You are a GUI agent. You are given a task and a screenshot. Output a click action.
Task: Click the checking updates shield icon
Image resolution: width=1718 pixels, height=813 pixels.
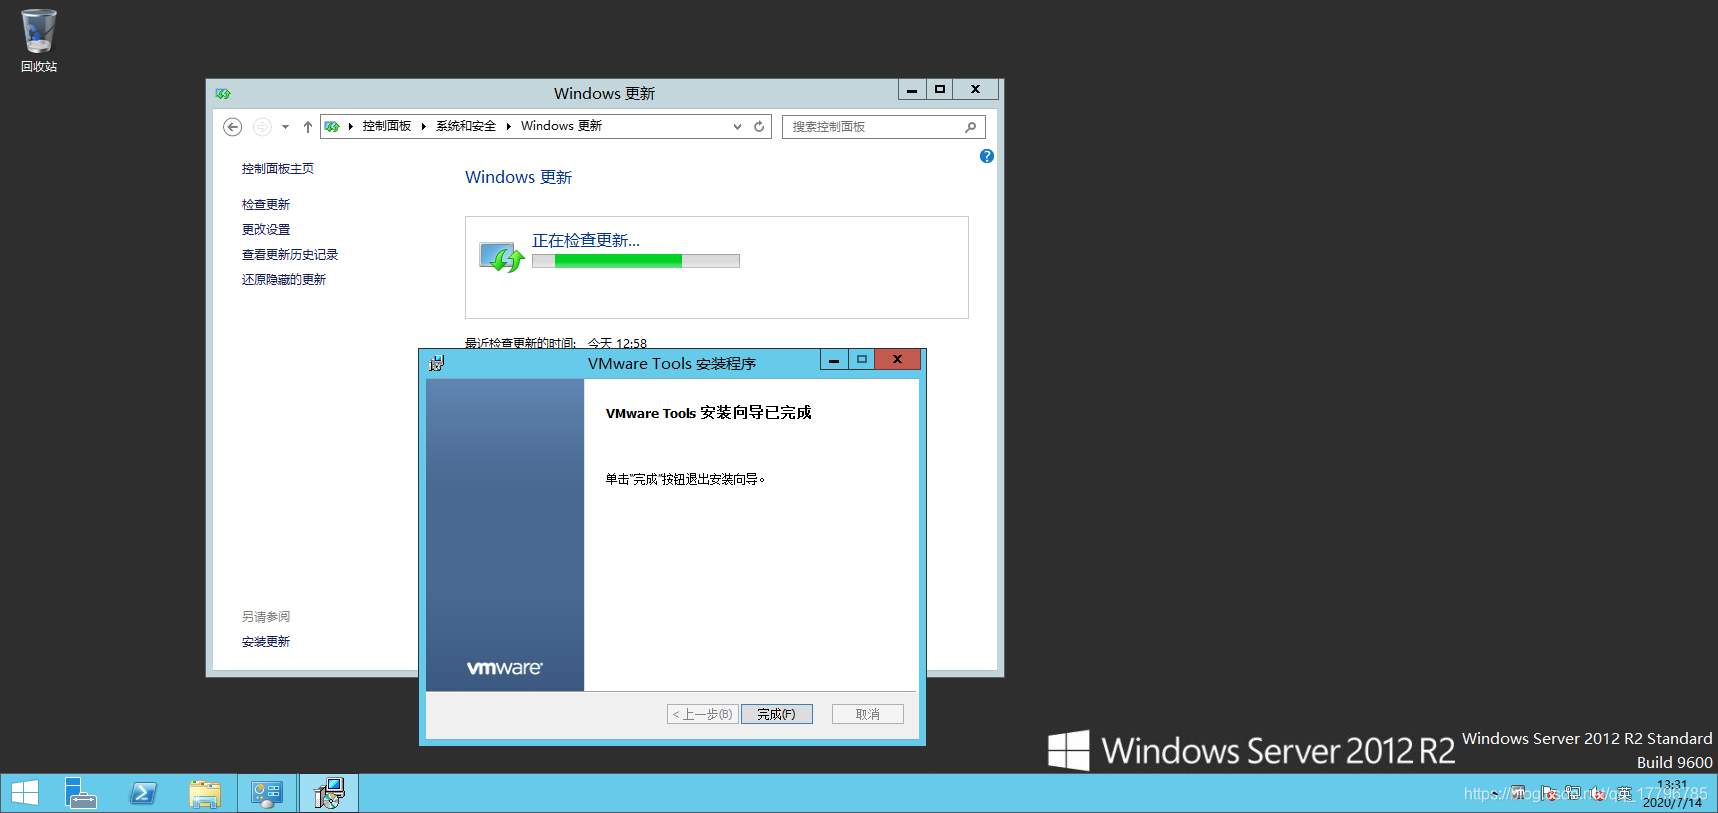click(501, 257)
